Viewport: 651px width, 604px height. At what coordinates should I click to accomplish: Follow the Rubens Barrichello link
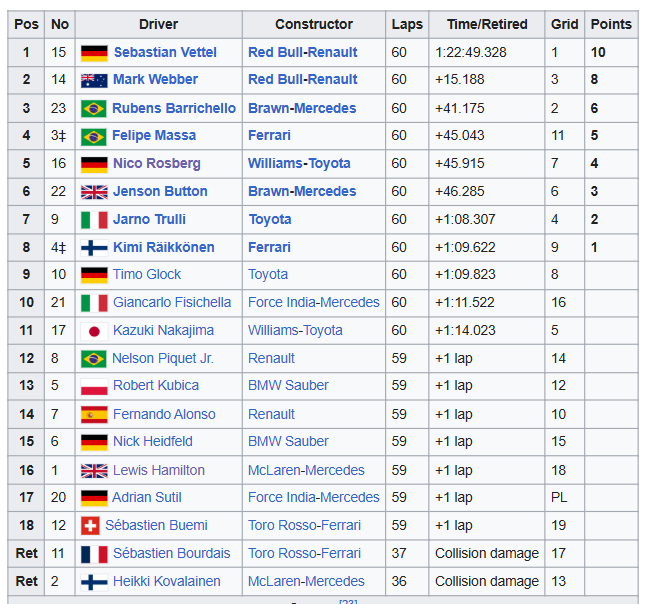click(x=174, y=108)
